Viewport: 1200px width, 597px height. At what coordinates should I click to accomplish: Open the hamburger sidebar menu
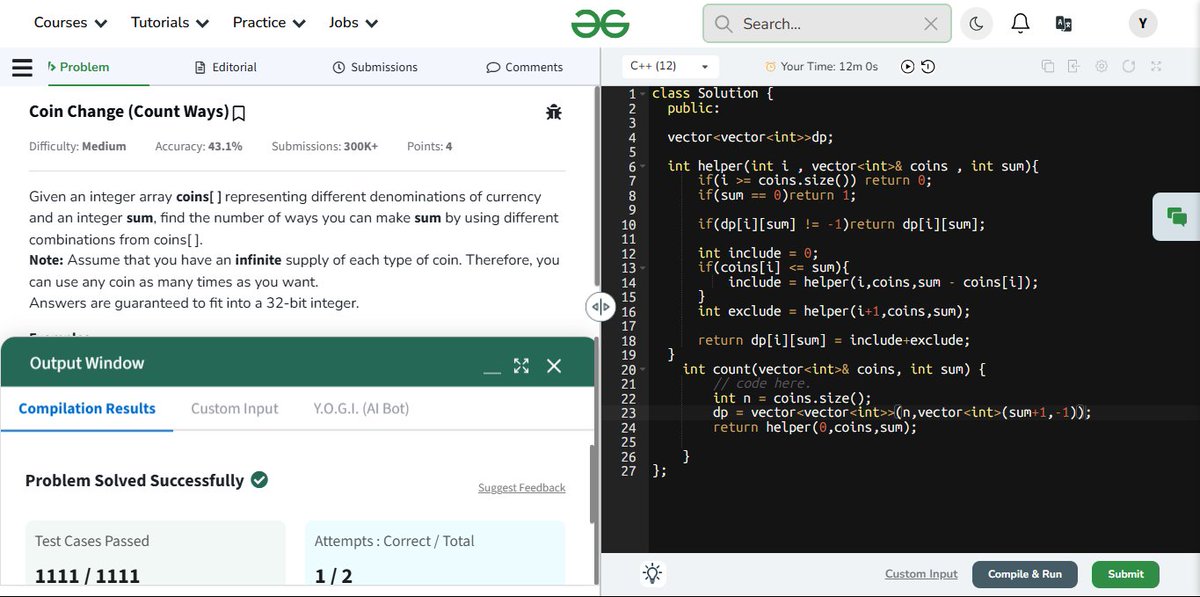(x=22, y=67)
